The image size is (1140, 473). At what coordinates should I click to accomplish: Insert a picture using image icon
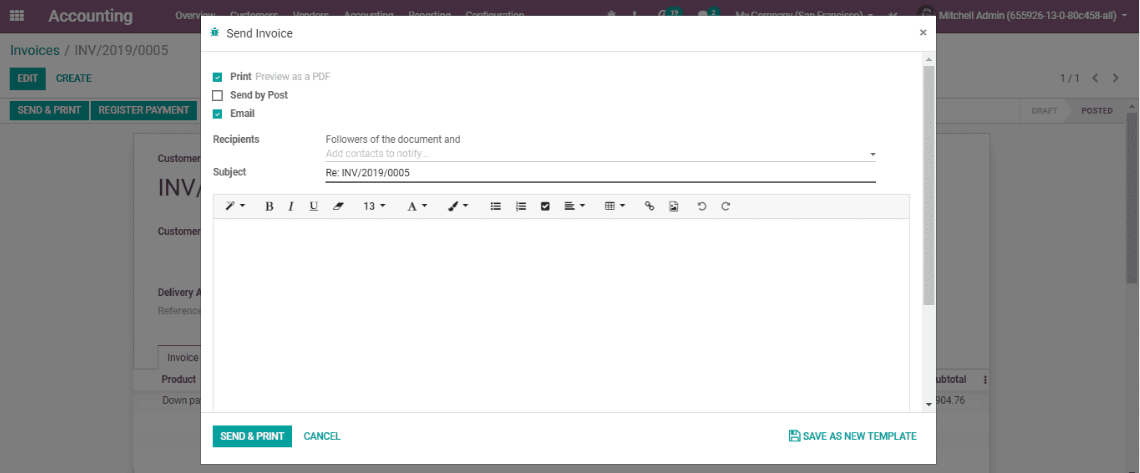(674, 206)
